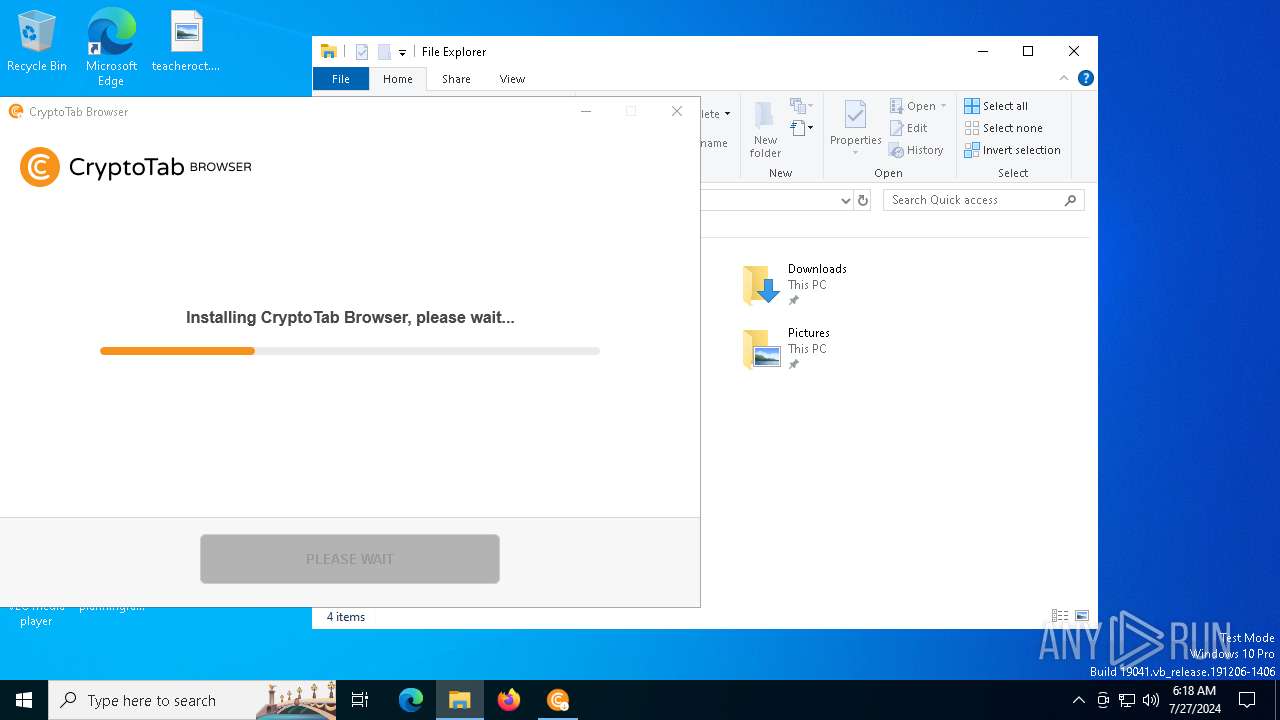Show hidden system tray icons

tap(1078, 700)
